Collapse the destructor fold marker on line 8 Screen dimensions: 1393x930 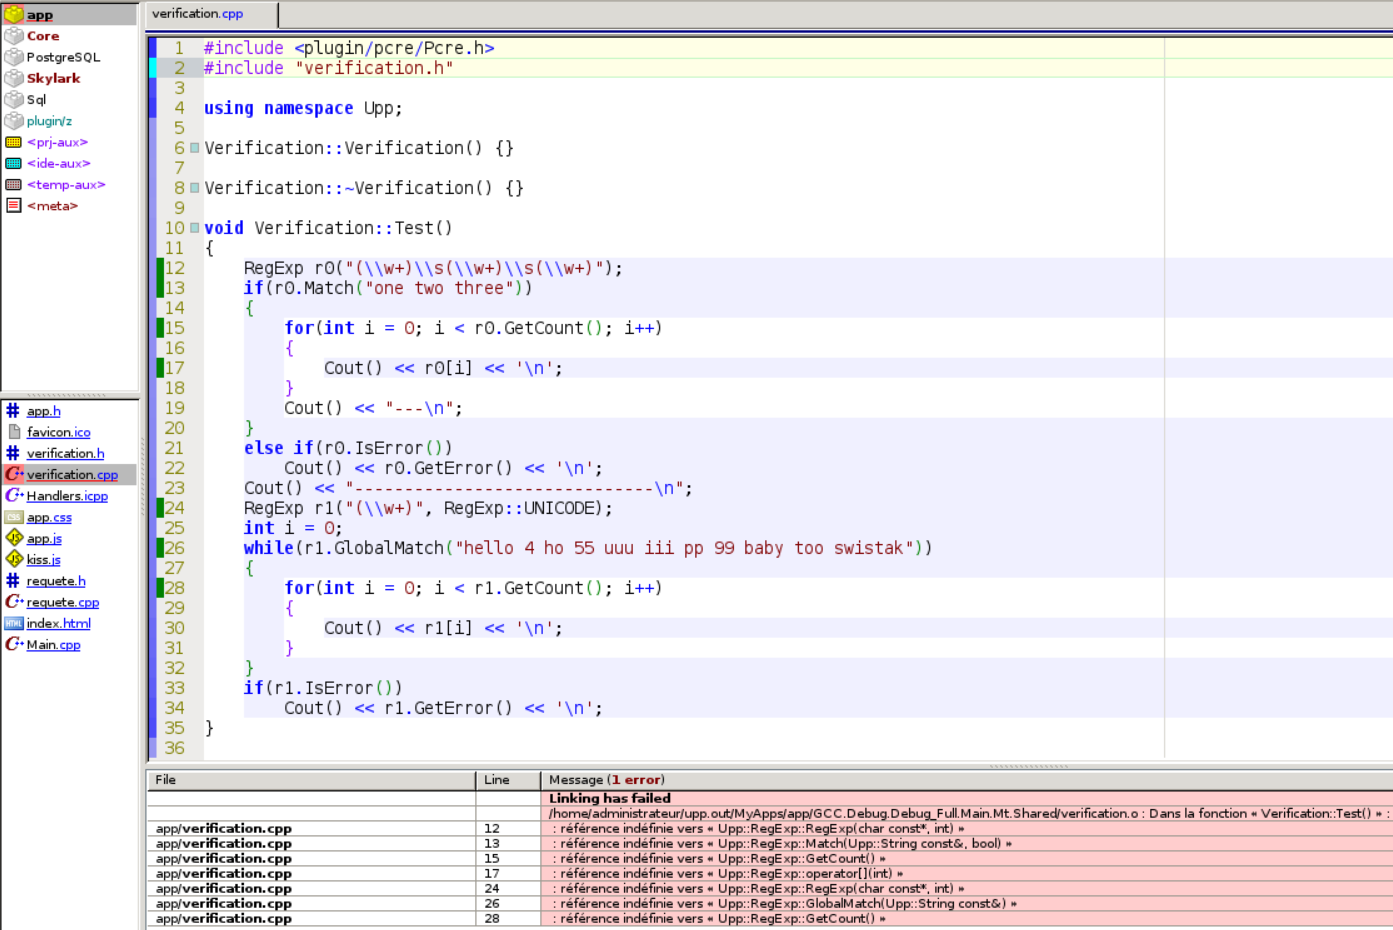tap(195, 188)
